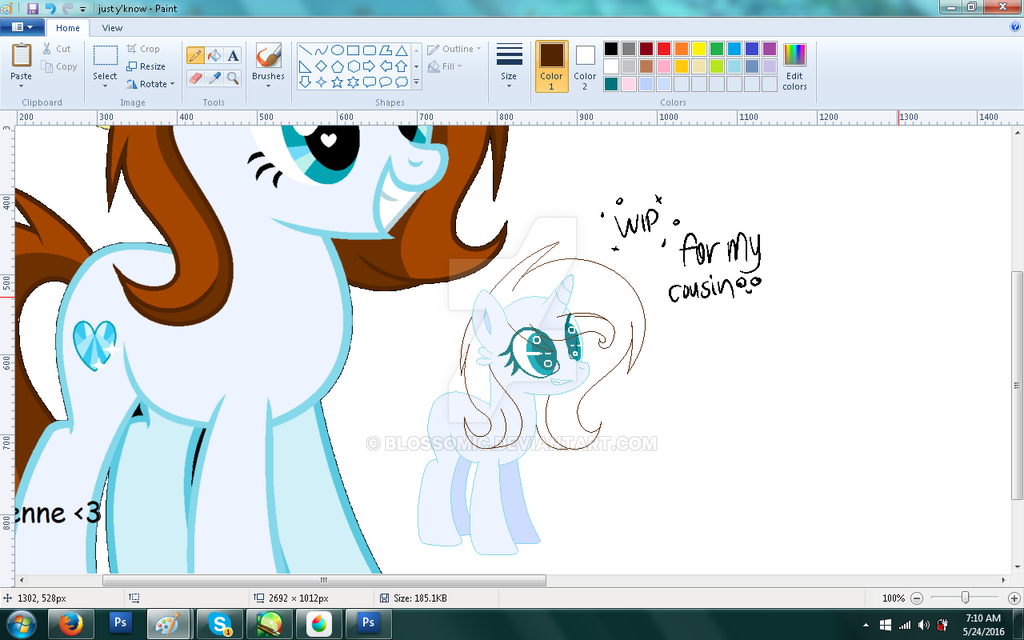1024x640 pixels.
Task: Choose the Oval shape
Action: [x=337, y=51]
